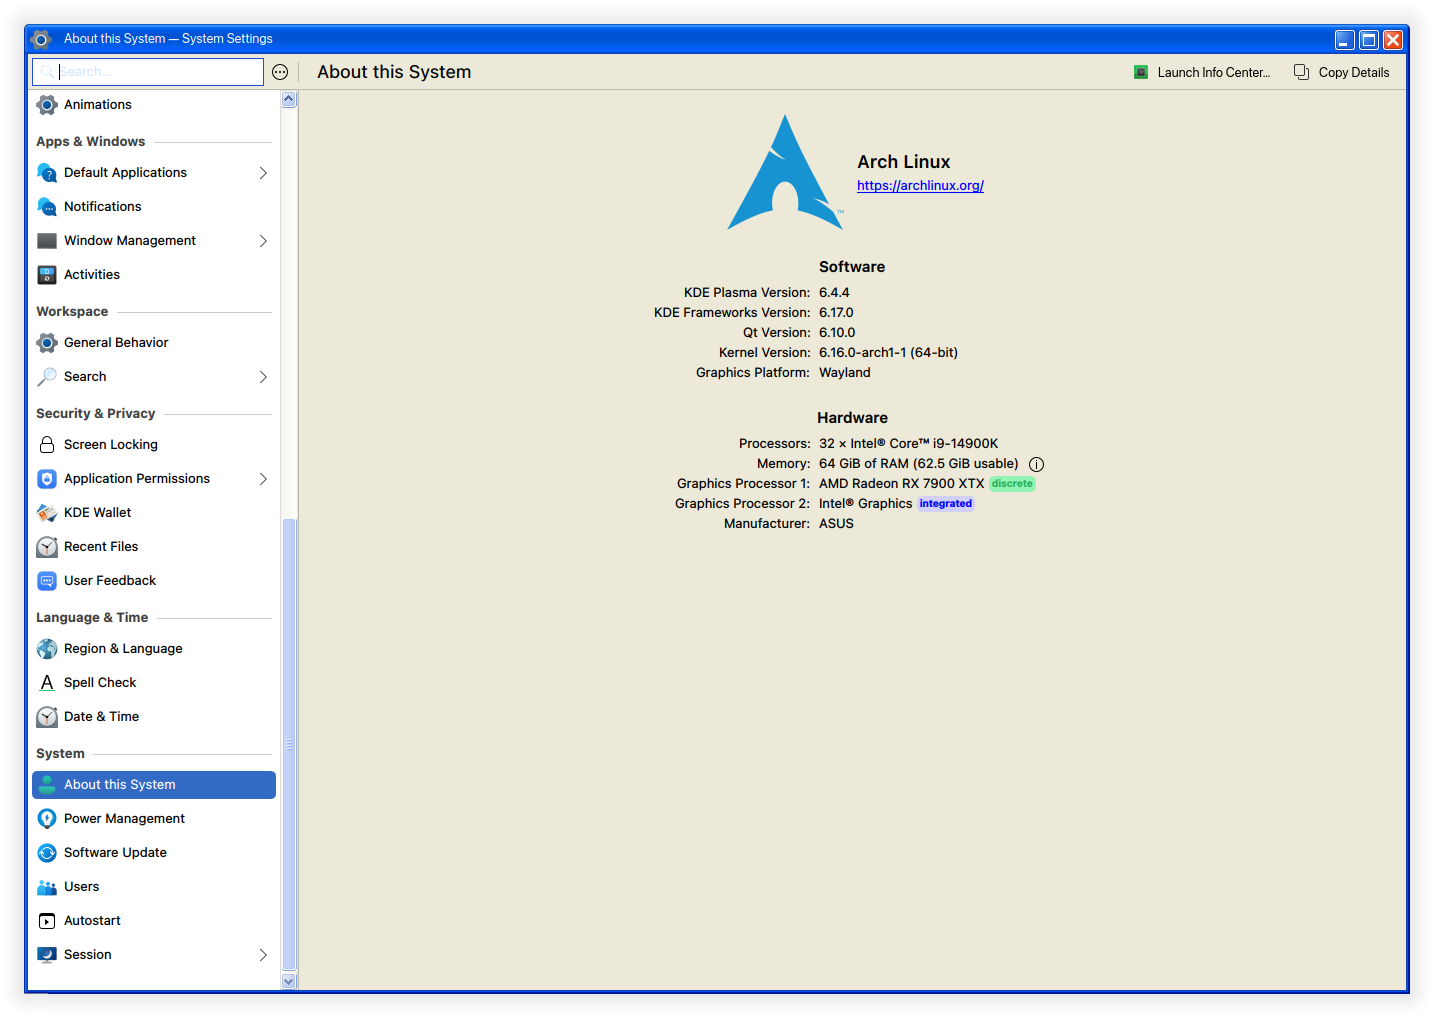This screenshot has height=1018, width=1434.
Task: Click the Qt Version value 6.10.0
Action: coord(837,333)
